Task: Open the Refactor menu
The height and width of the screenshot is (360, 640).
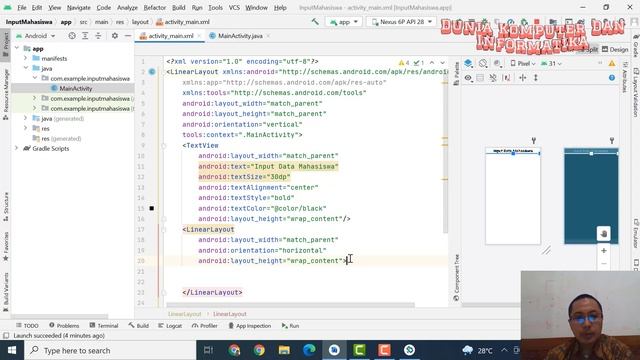Action: [x=155, y=8]
